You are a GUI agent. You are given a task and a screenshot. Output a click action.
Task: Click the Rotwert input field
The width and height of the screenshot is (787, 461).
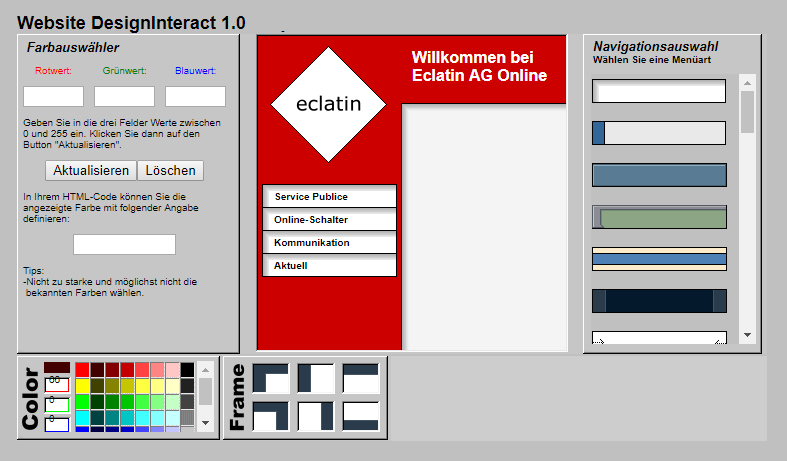53,97
